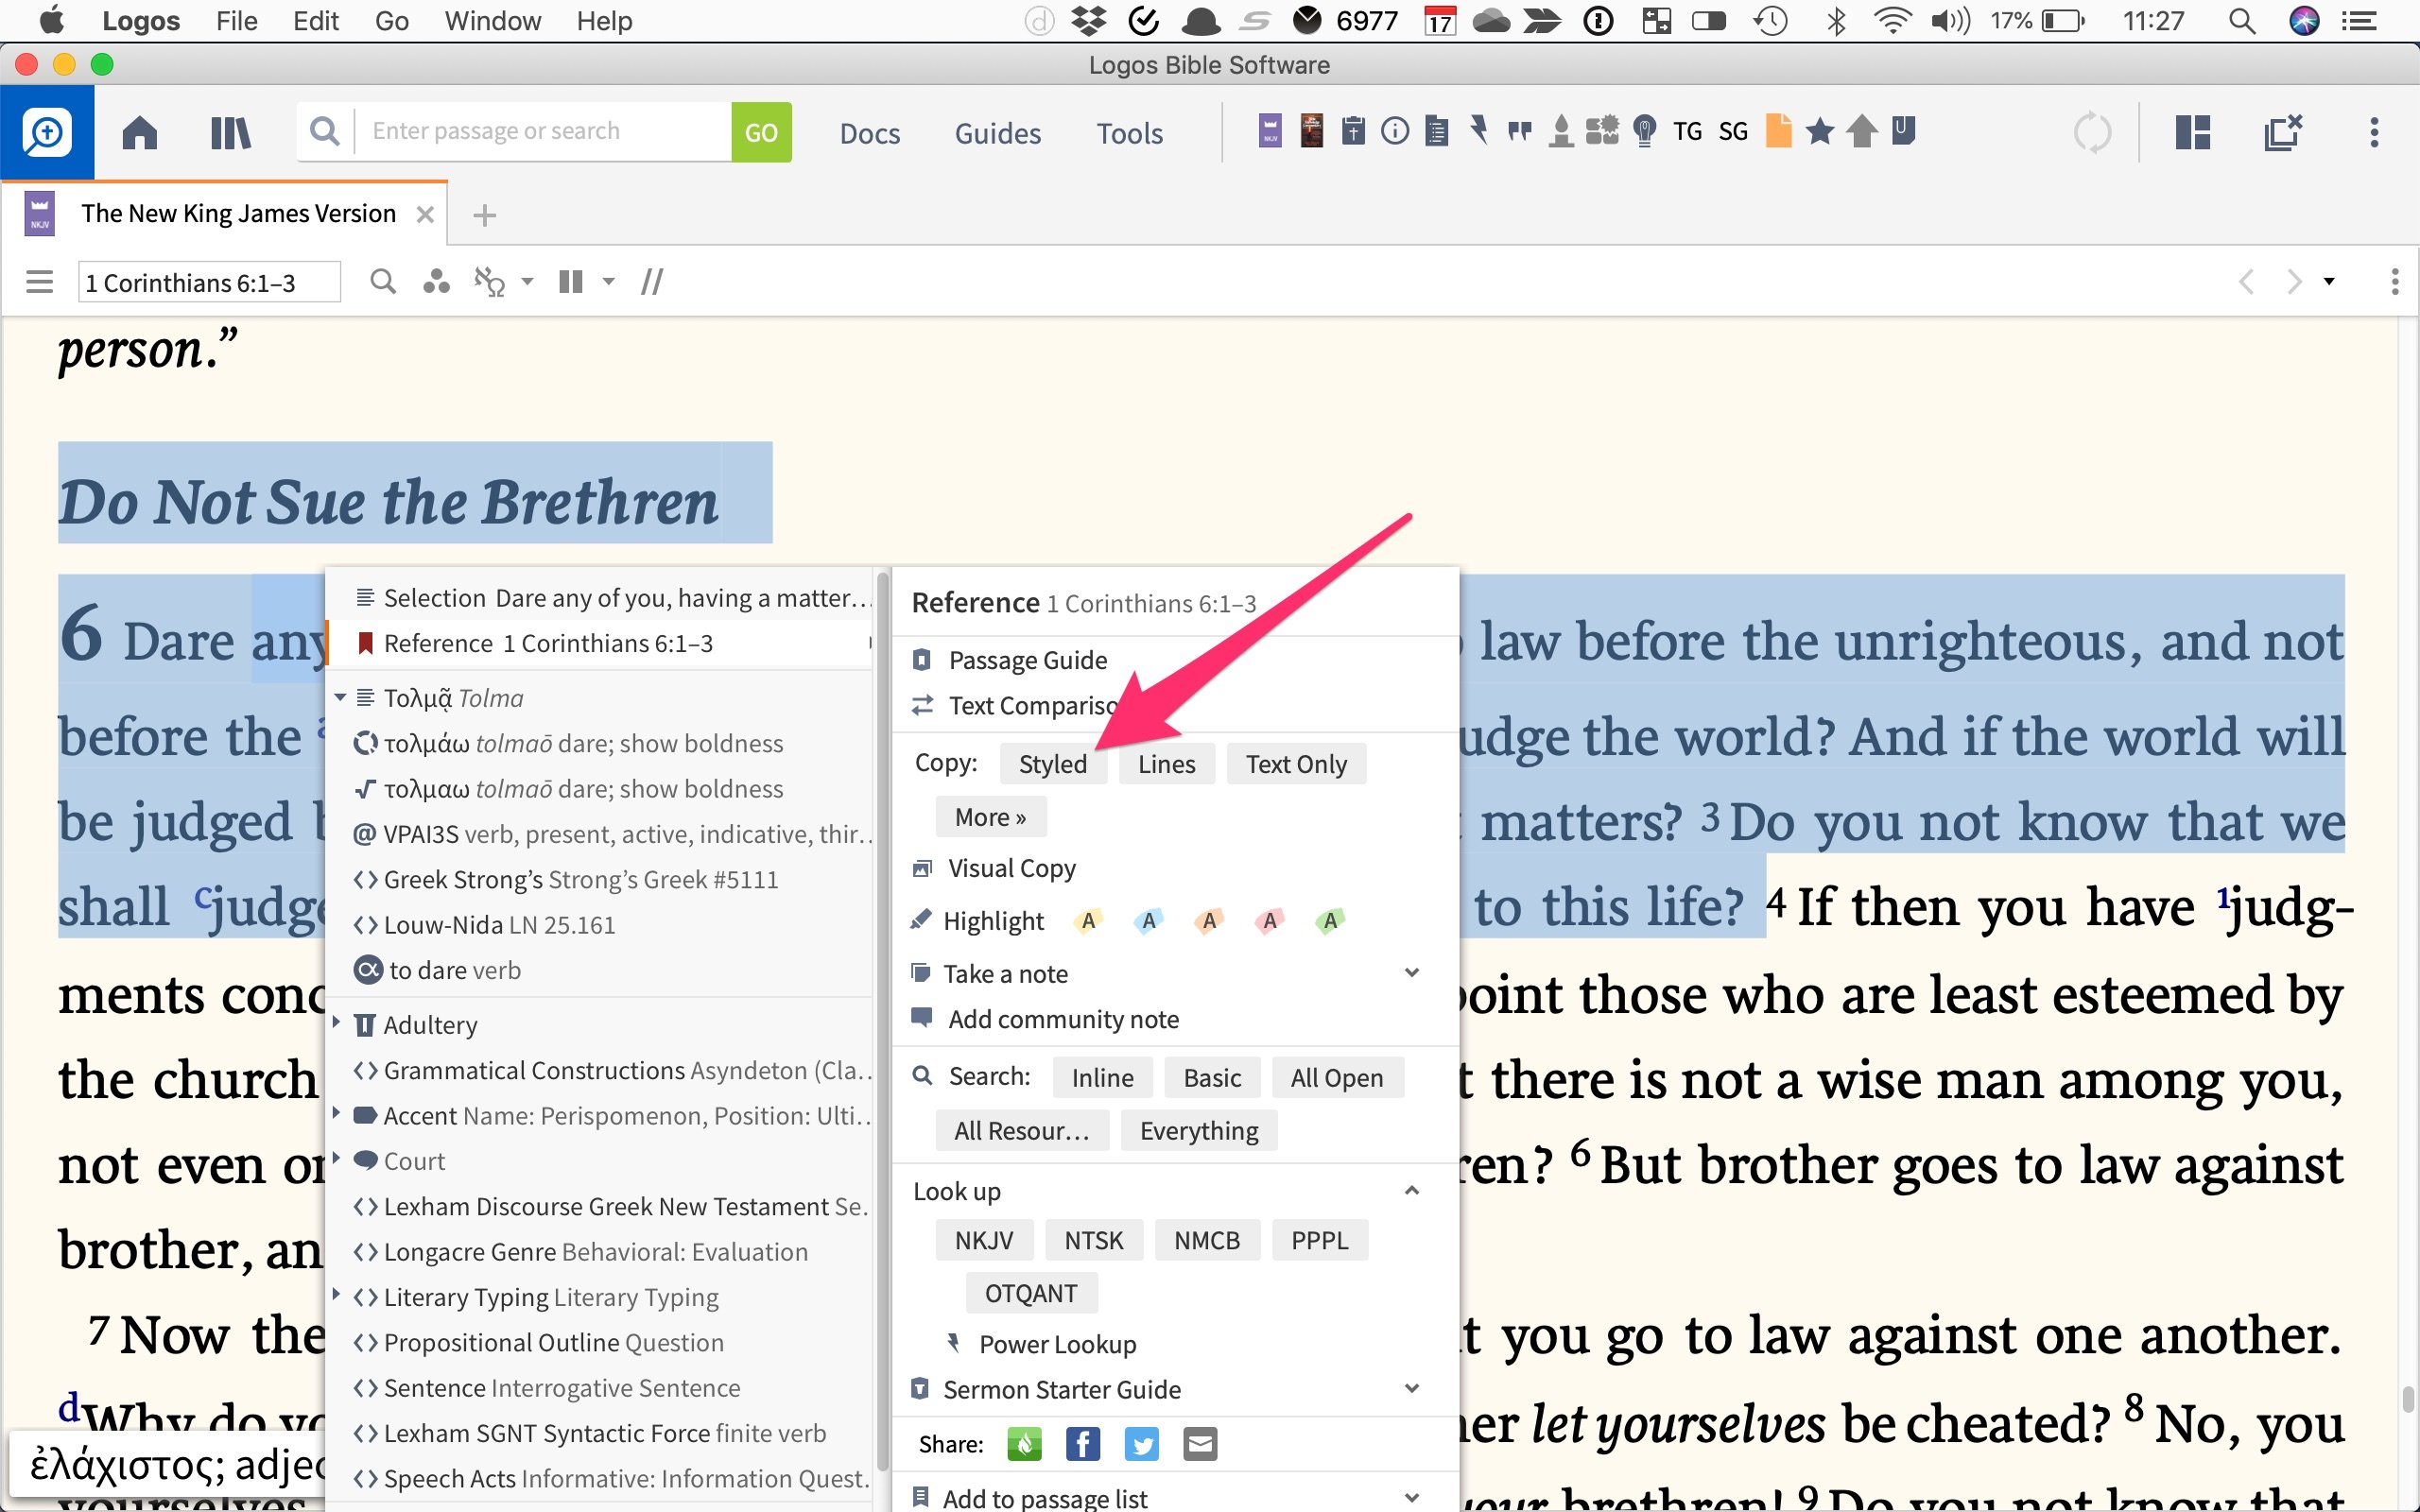This screenshot has width=2420, height=1512.
Task: Share the passage via Twitter
Action: click(x=1141, y=1443)
